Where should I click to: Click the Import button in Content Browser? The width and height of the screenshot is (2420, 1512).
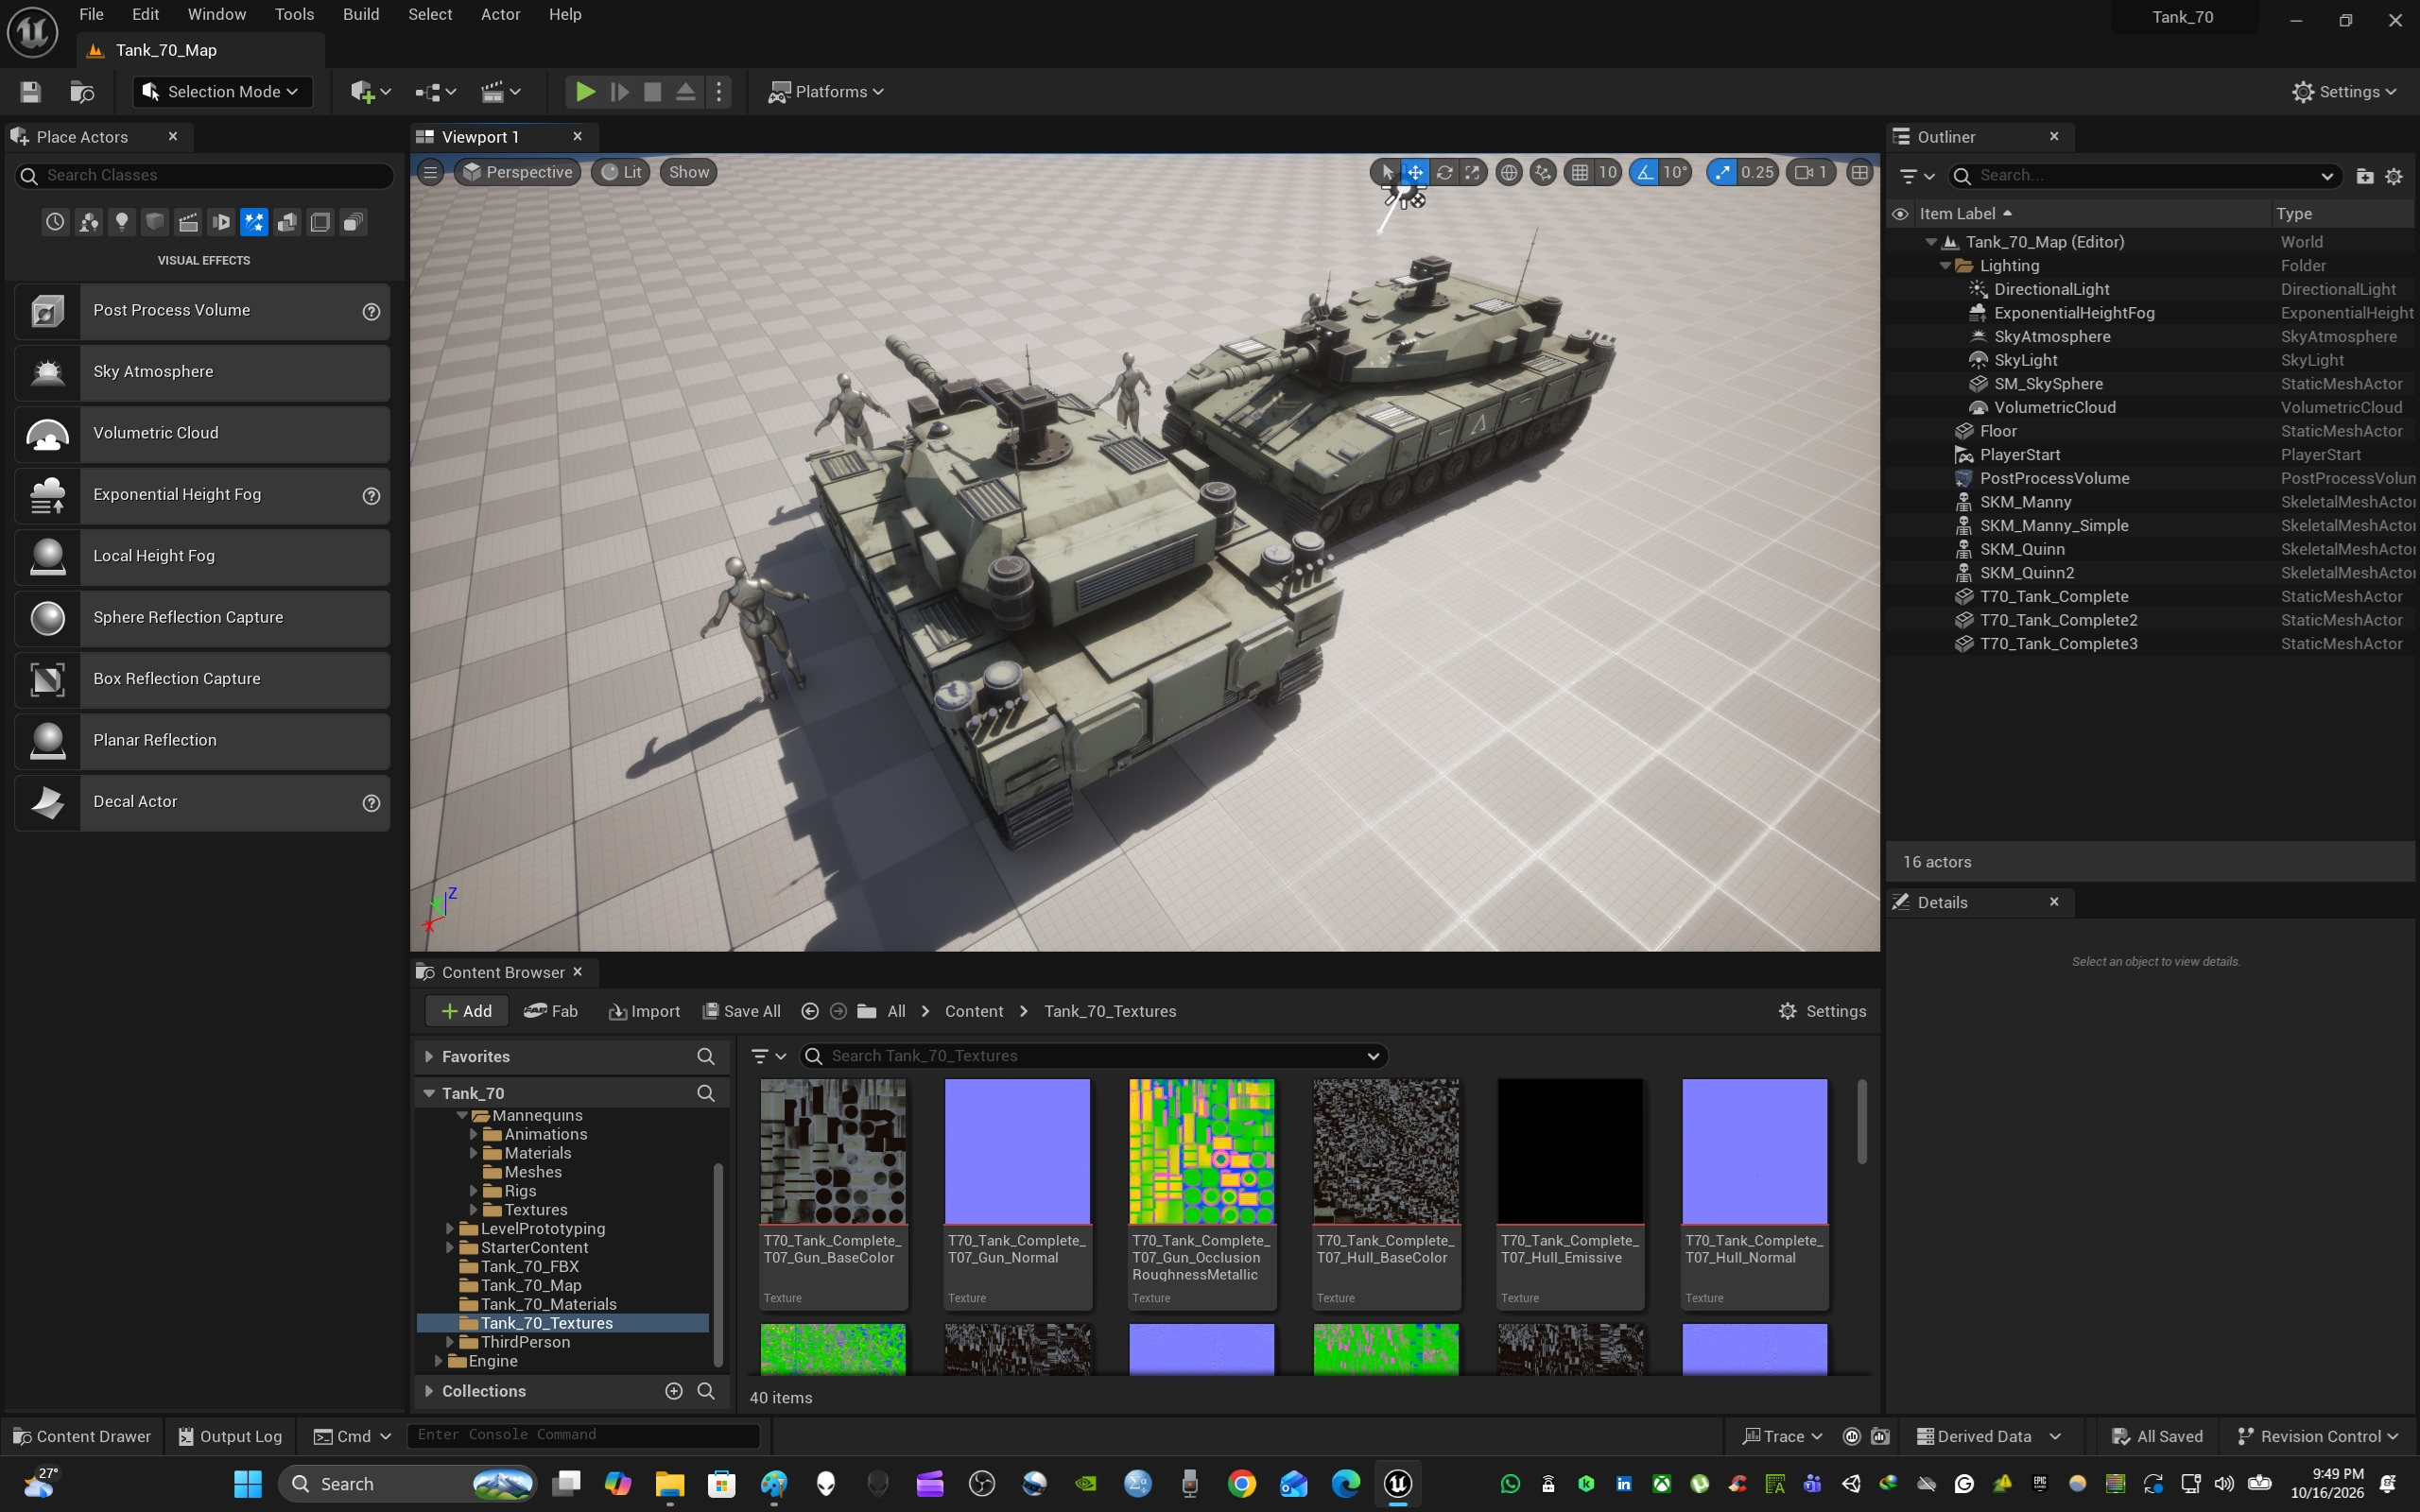644,1011
